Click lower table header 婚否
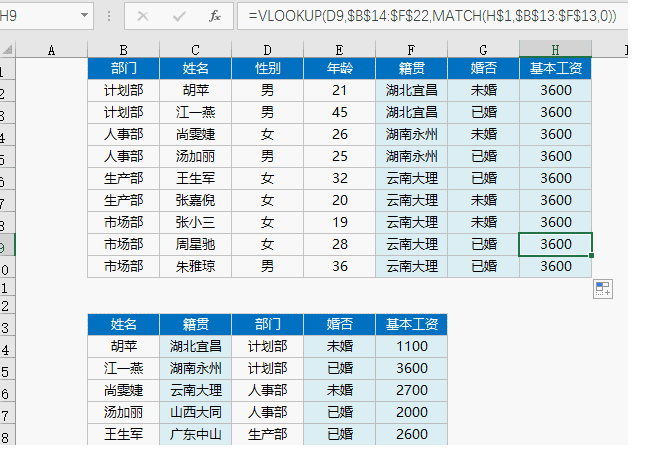The height and width of the screenshot is (457, 646). (339, 324)
